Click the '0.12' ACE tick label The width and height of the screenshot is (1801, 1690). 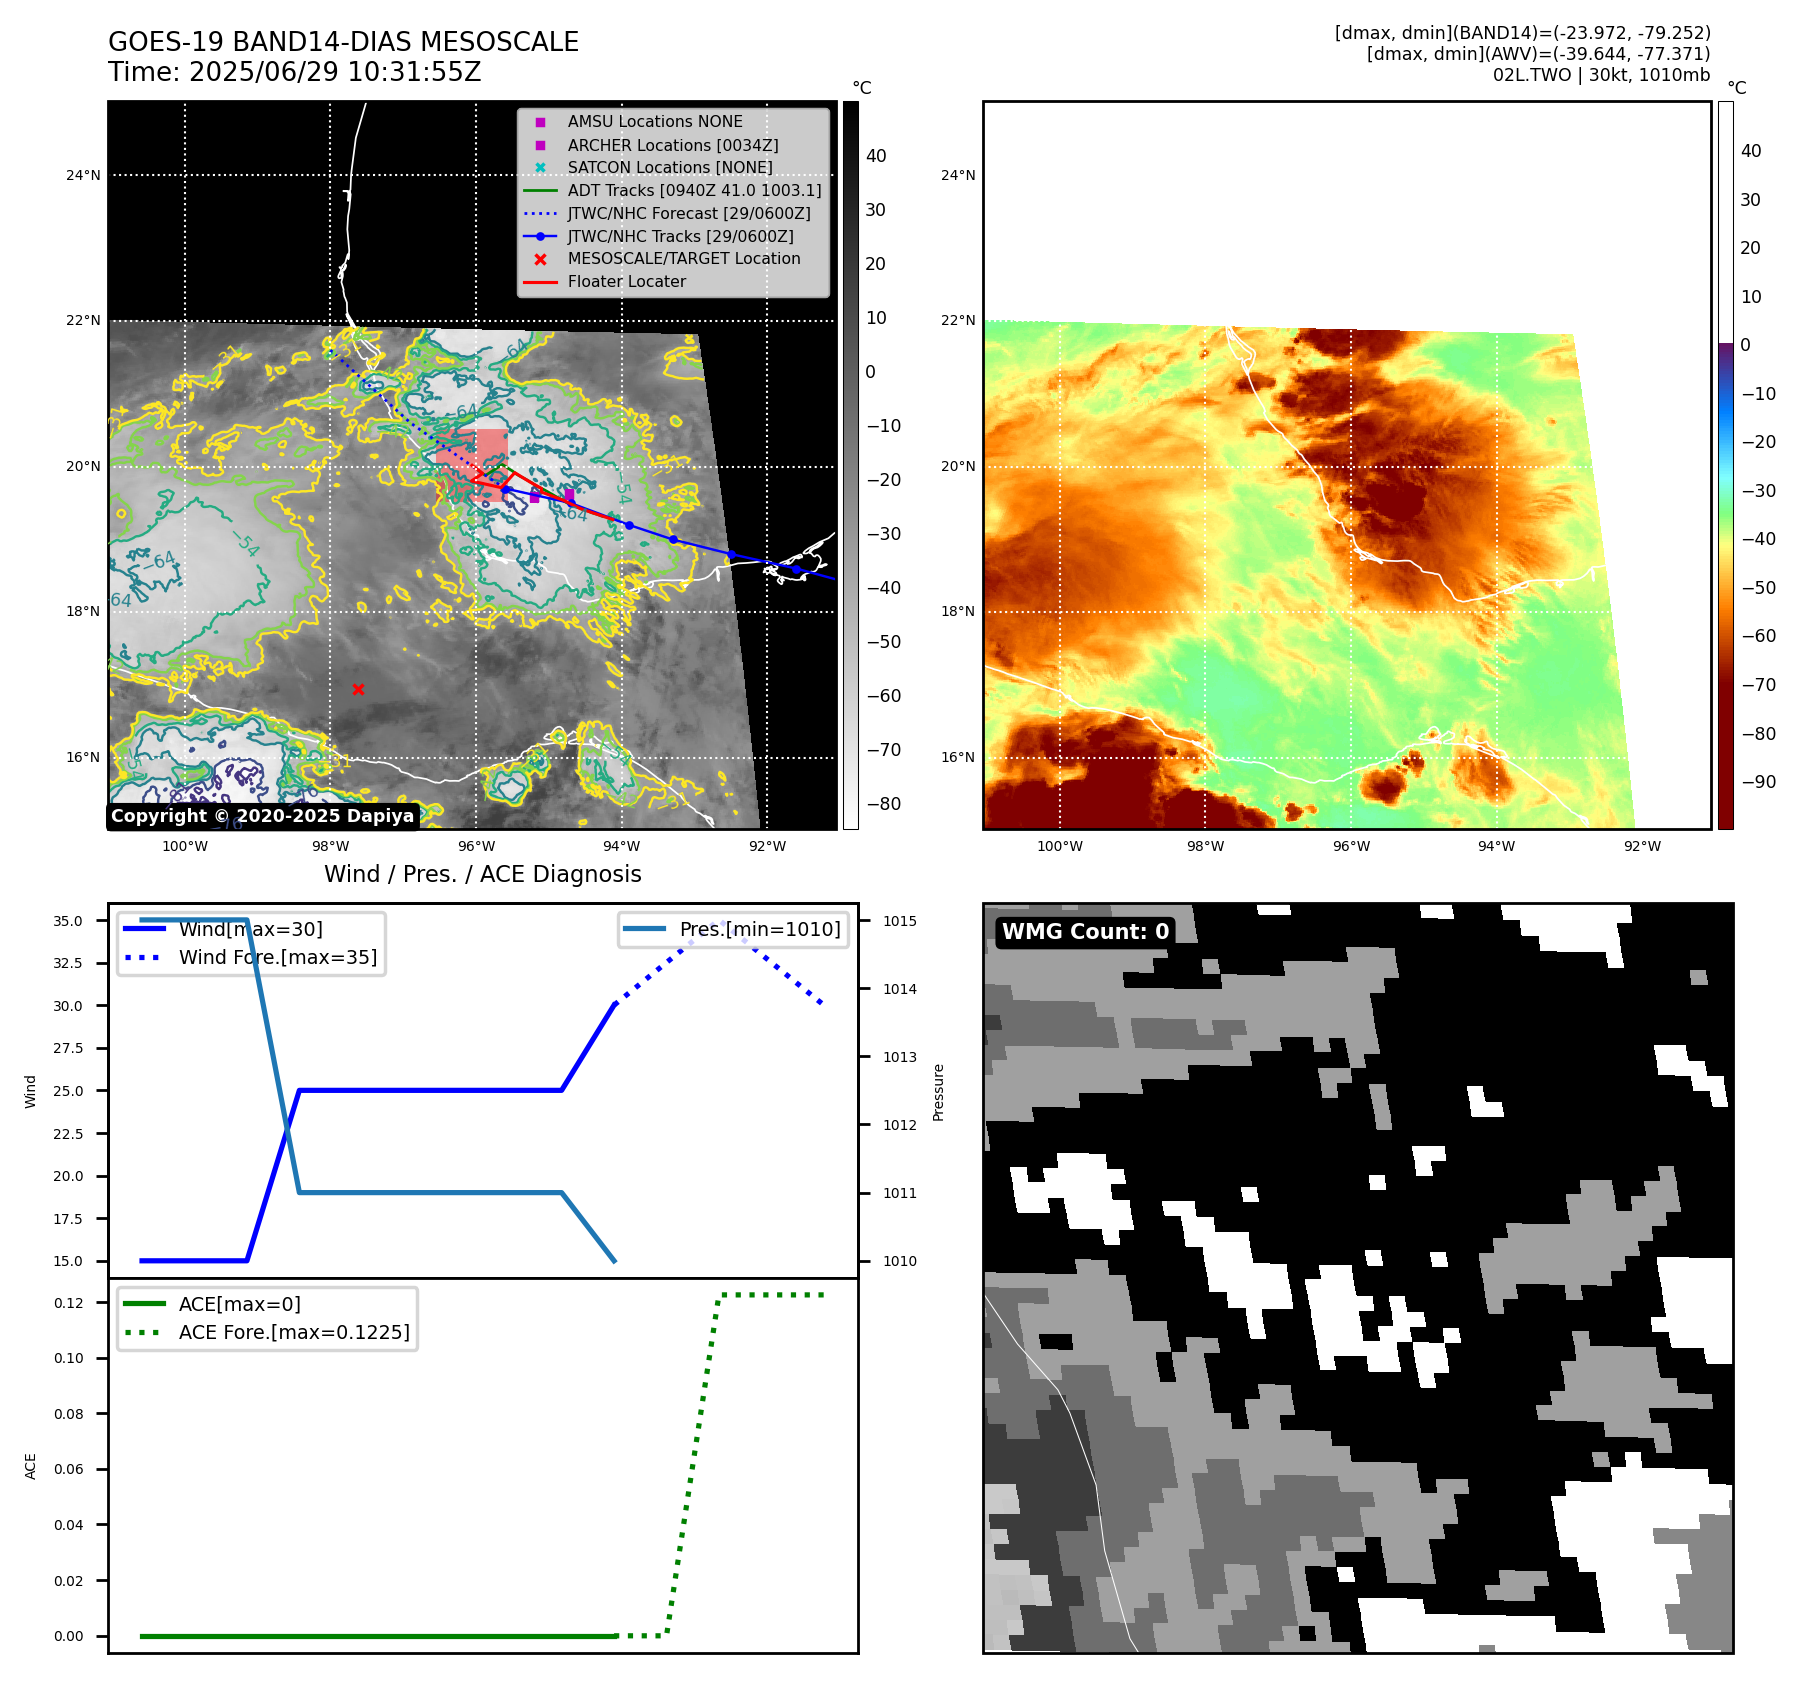pos(68,1303)
